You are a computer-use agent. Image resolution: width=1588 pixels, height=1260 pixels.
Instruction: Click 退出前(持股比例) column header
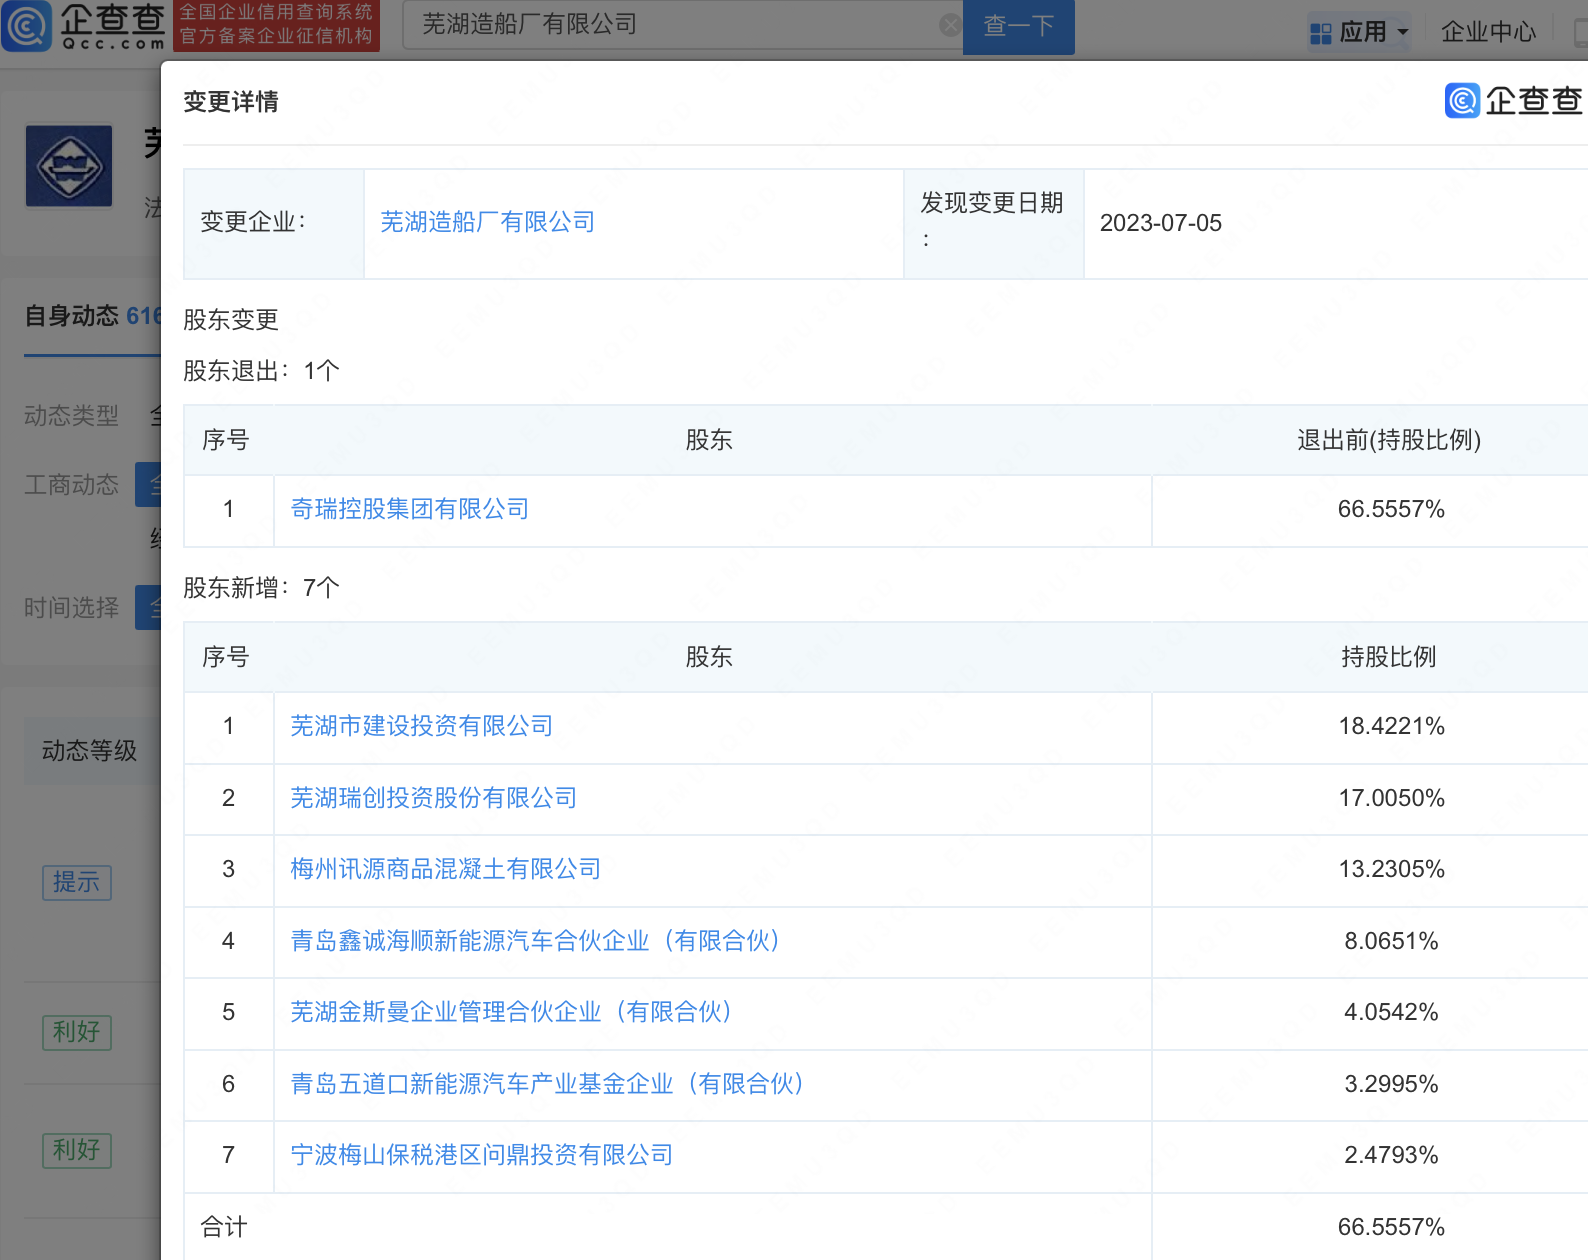pyautogui.click(x=1389, y=440)
